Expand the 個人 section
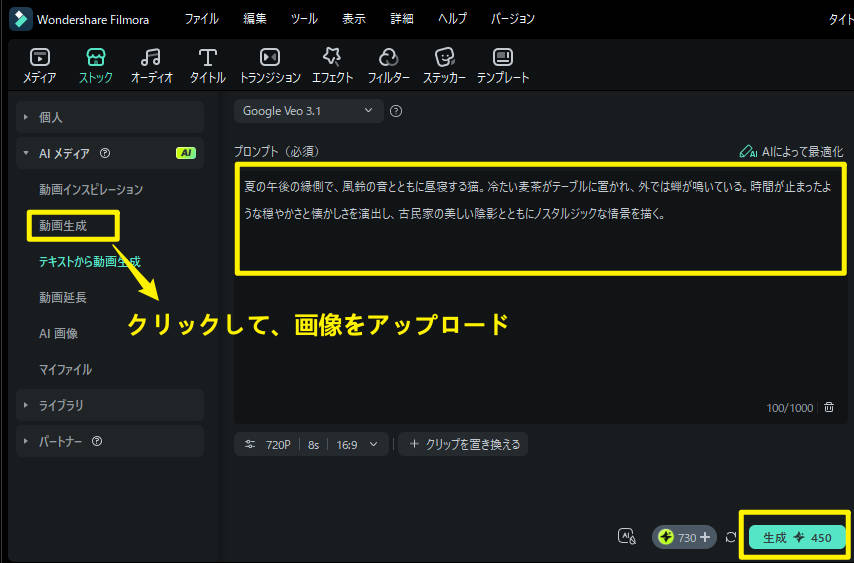Image resolution: width=854 pixels, height=563 pixels. (x=110, y=117)
